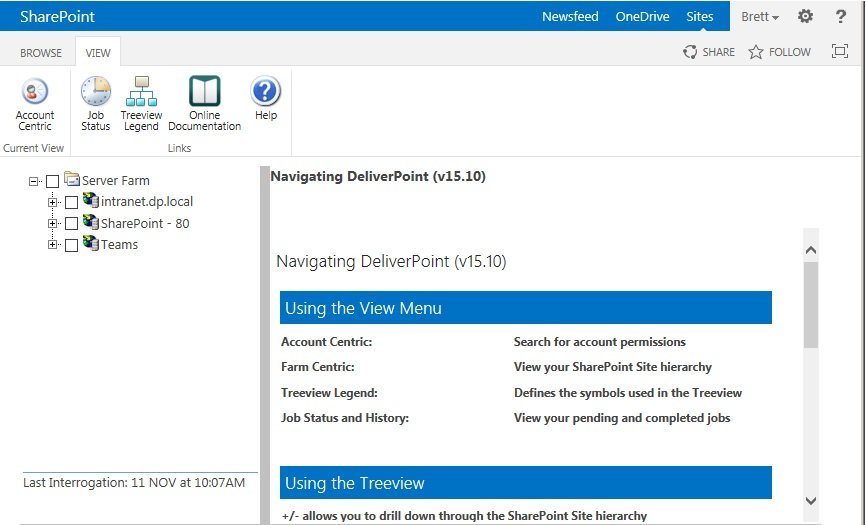
Task: Open Newsfeed in the top bar
Action: tap(570, 17)
